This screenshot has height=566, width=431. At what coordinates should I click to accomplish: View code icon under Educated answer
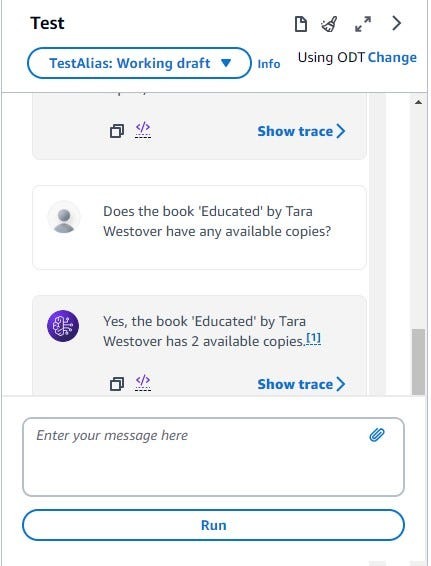point(143,382)
